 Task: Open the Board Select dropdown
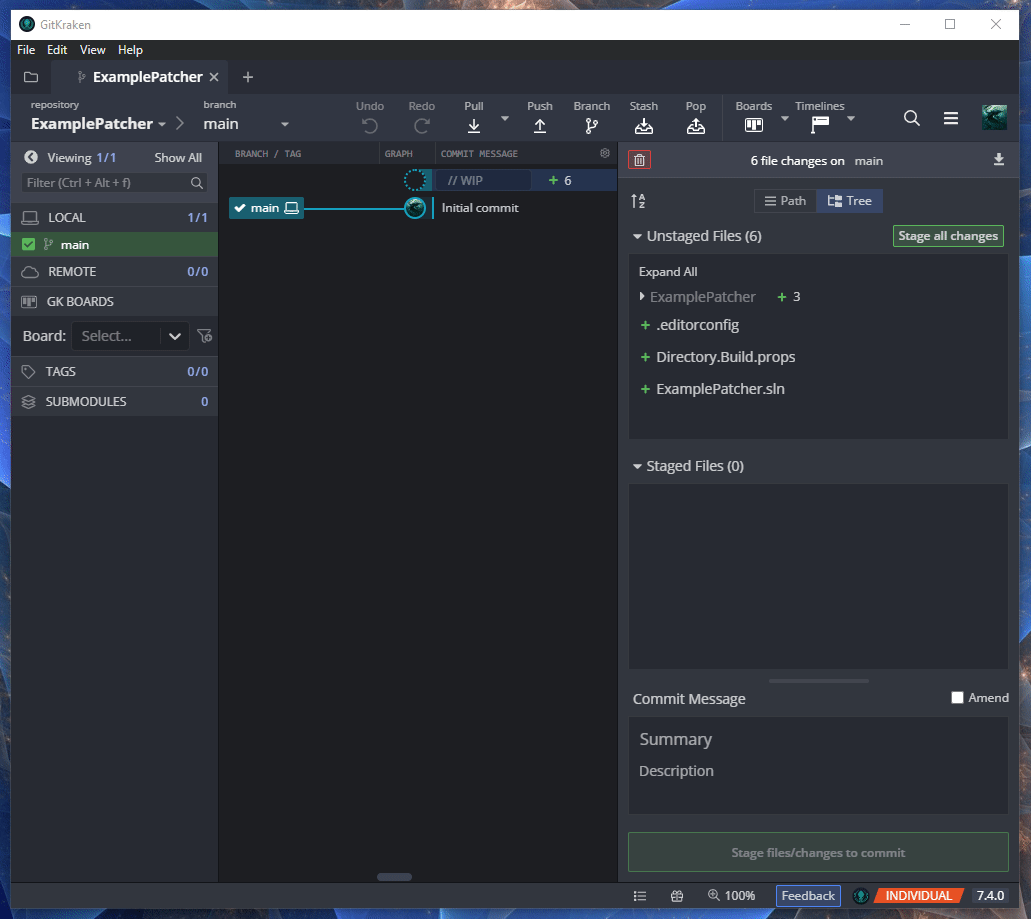[131, 336]
